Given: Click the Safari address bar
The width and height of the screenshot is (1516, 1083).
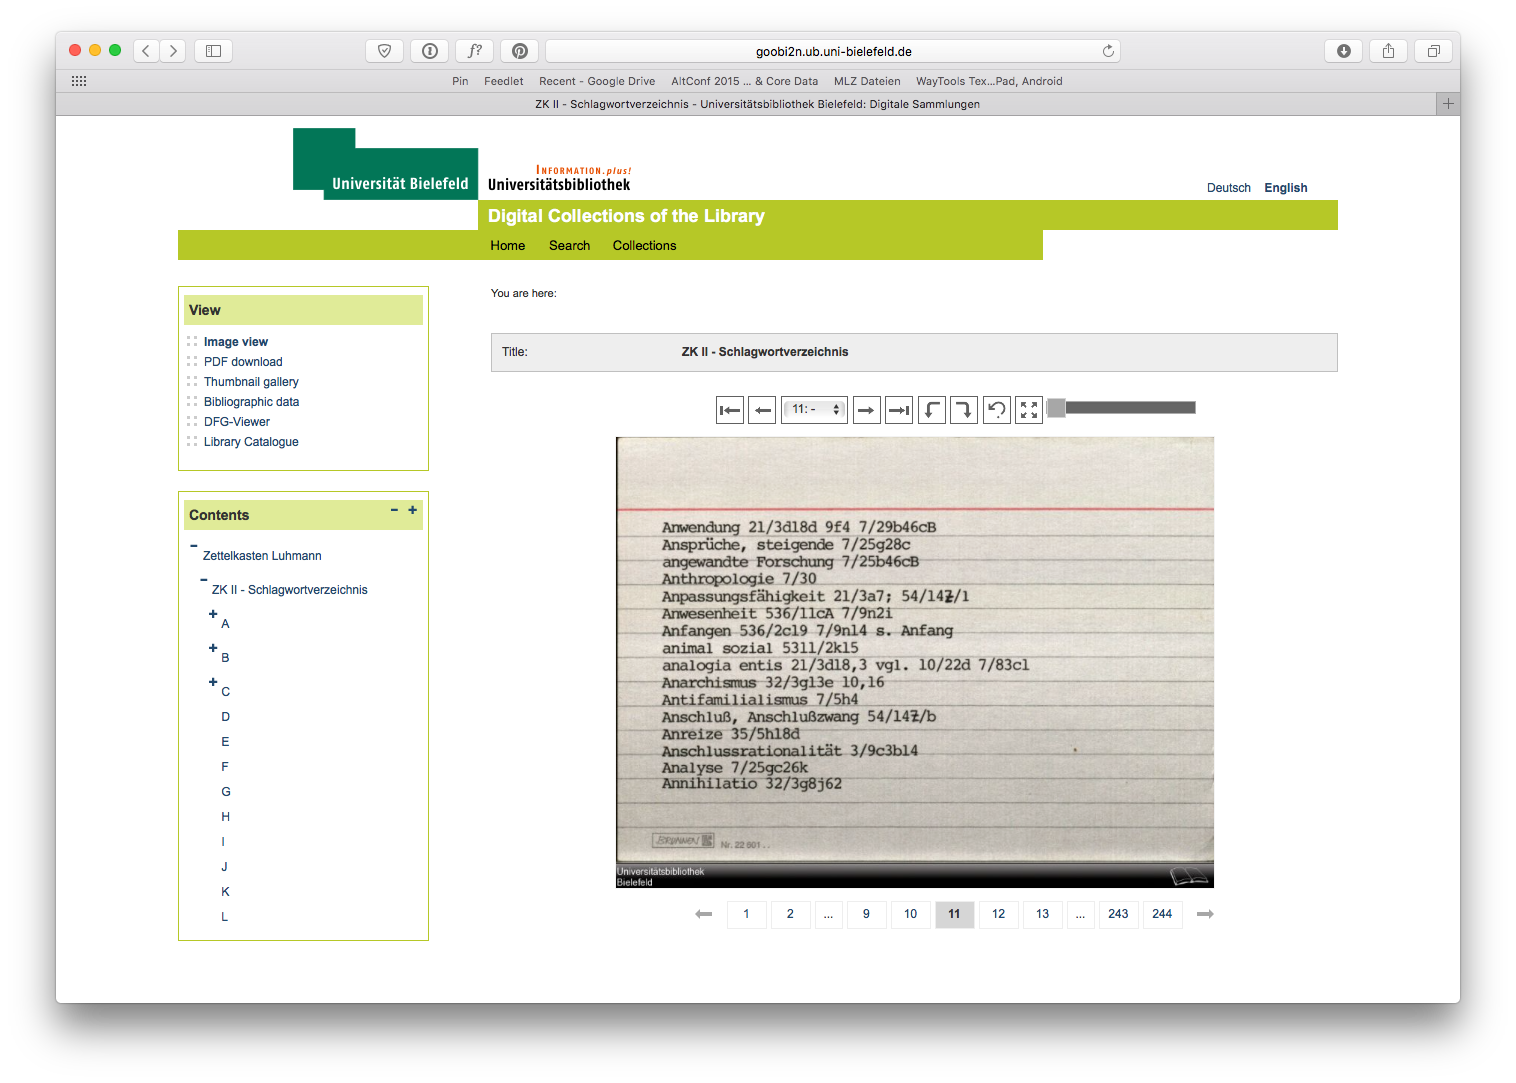Looking at the screenshot, I should click(833, 51).
